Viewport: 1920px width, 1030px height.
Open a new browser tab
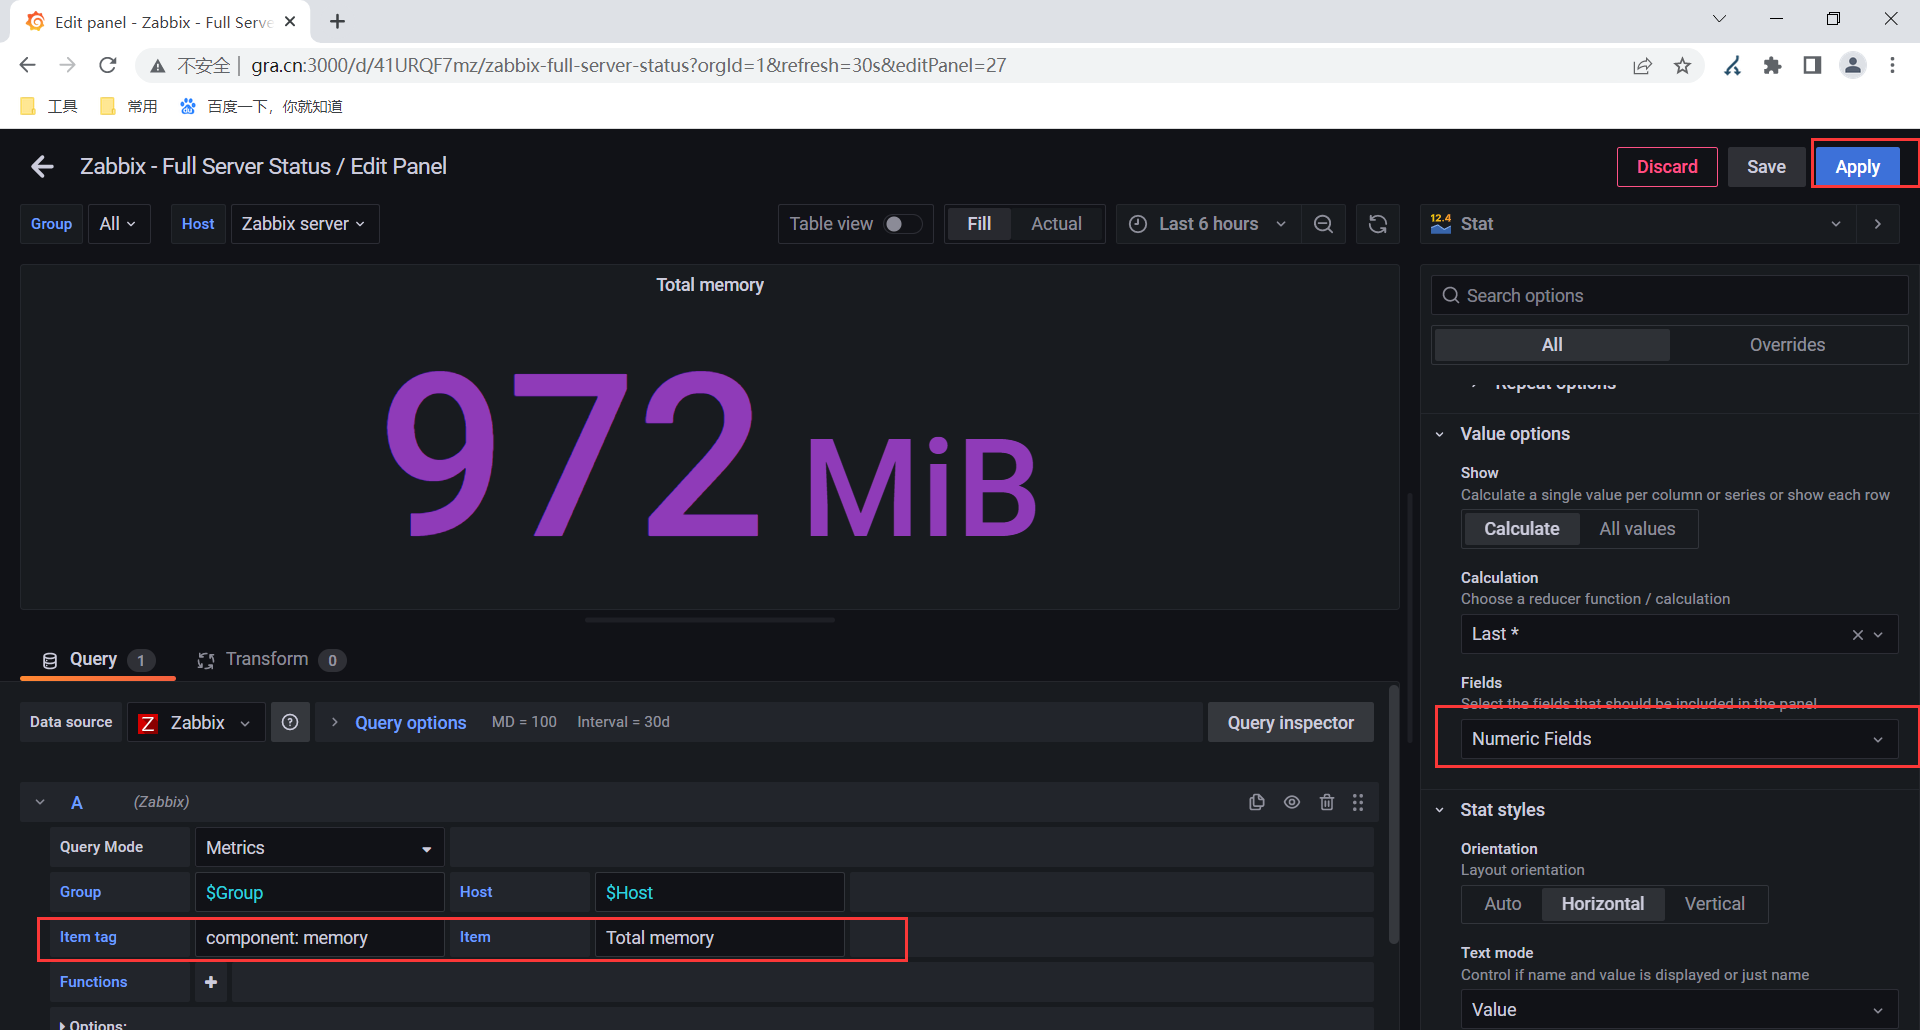338,21
